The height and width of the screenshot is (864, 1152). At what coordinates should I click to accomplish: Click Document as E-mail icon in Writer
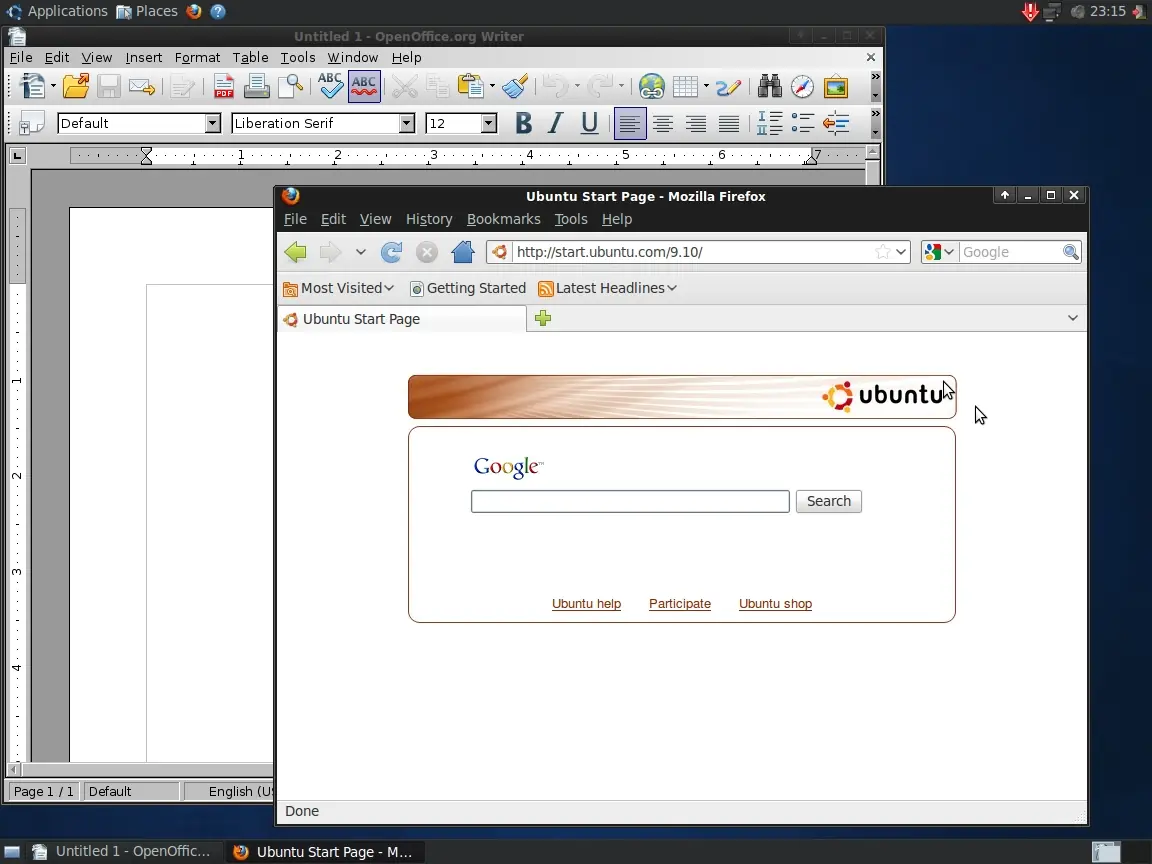point(142,87)
